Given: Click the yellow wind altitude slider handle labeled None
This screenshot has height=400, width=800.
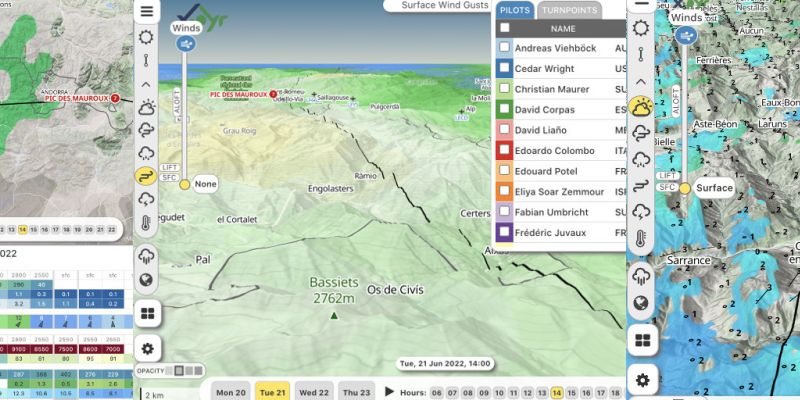Looking at the screenshot, I should (184, 184).
